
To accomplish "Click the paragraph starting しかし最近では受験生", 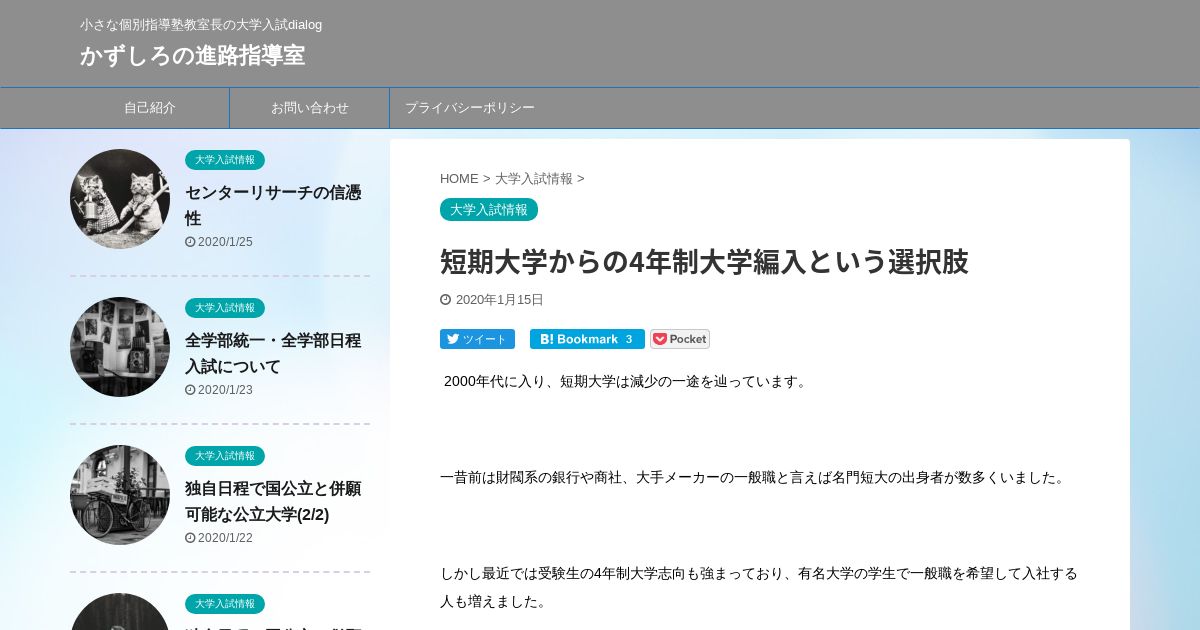I will [759, 587].
